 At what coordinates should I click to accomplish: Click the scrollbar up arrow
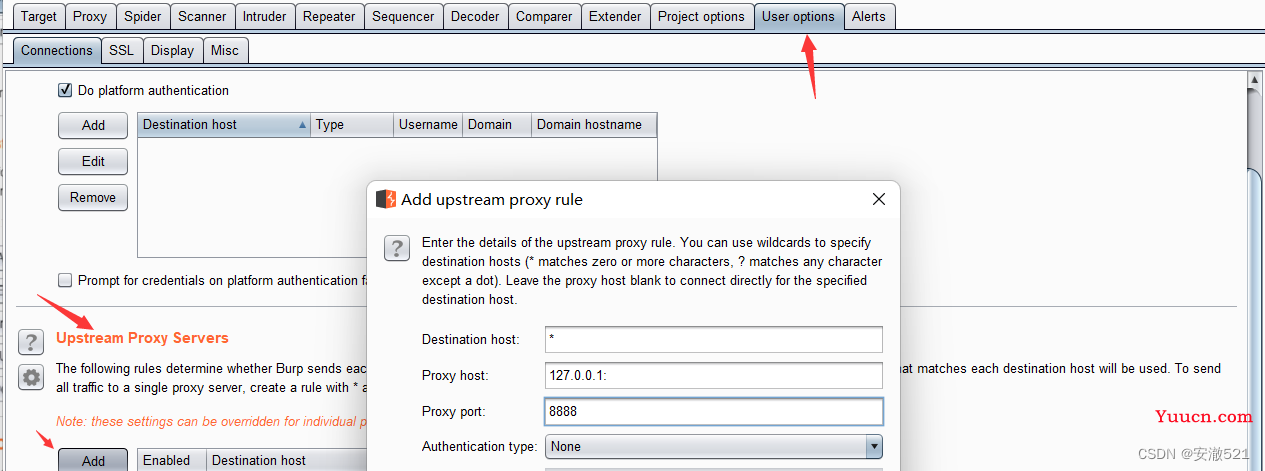pyautogui.click(x=1255, y=78)
